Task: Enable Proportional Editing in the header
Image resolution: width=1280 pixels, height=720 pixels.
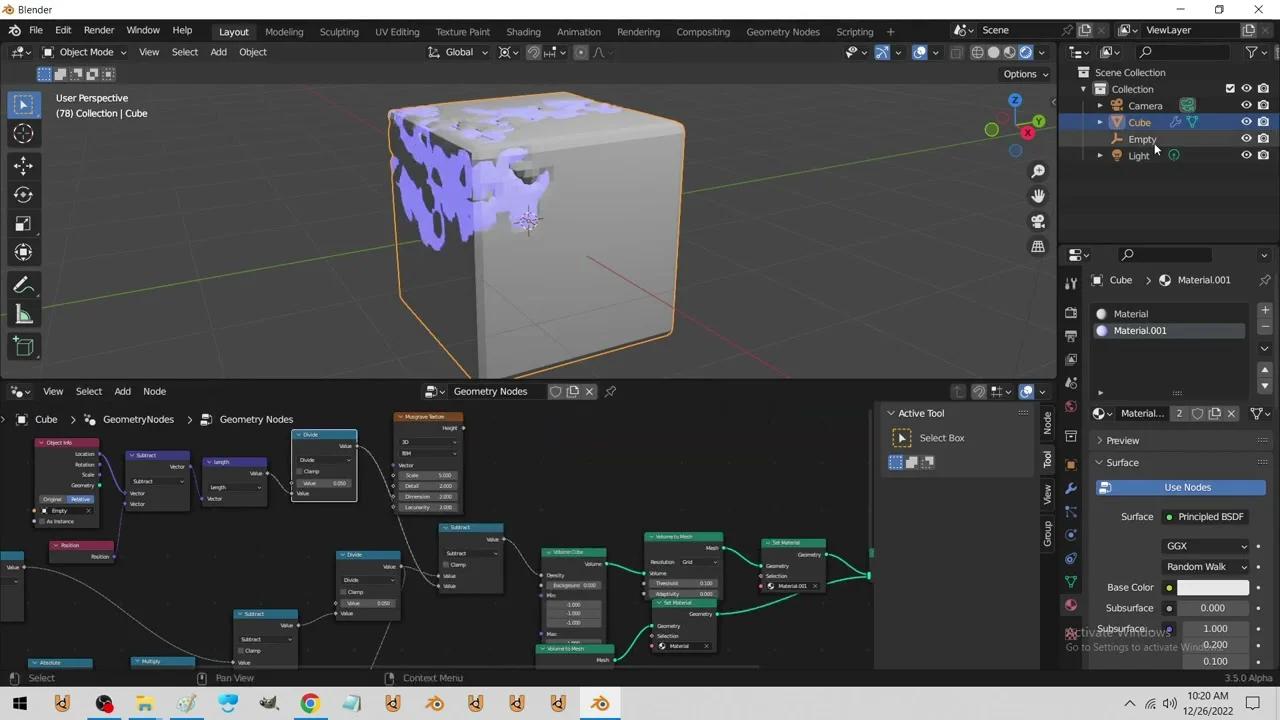Action: (580, 52)
